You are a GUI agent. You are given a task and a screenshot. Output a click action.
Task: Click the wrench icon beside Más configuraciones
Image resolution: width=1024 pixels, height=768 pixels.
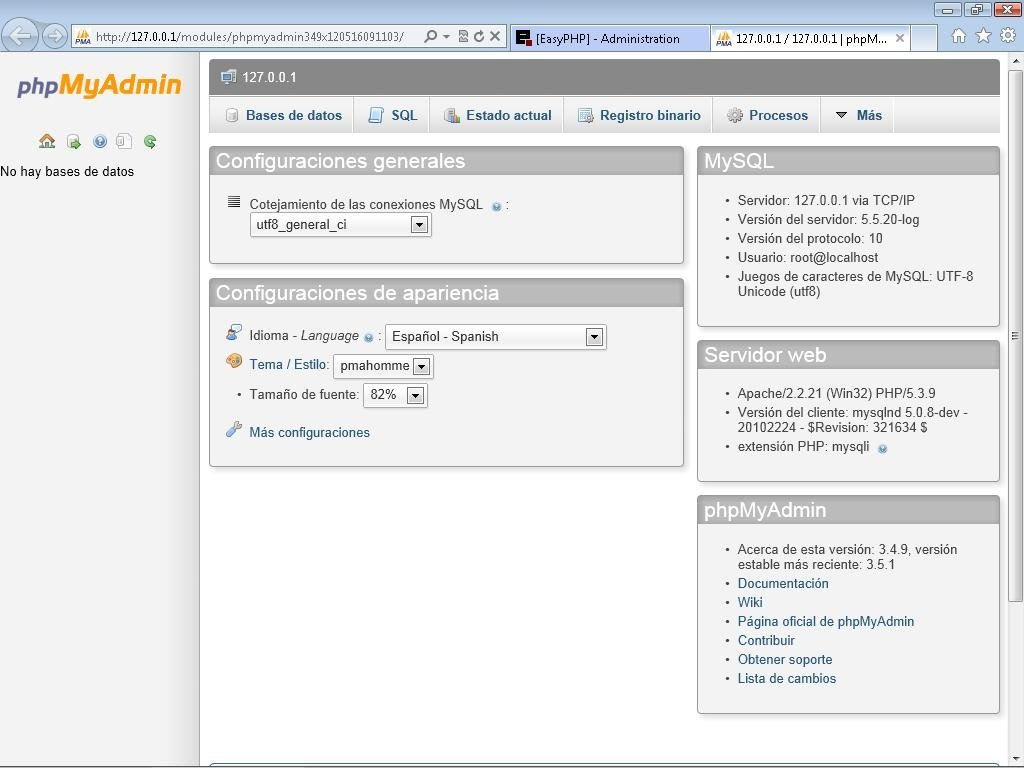pos(233,430)
